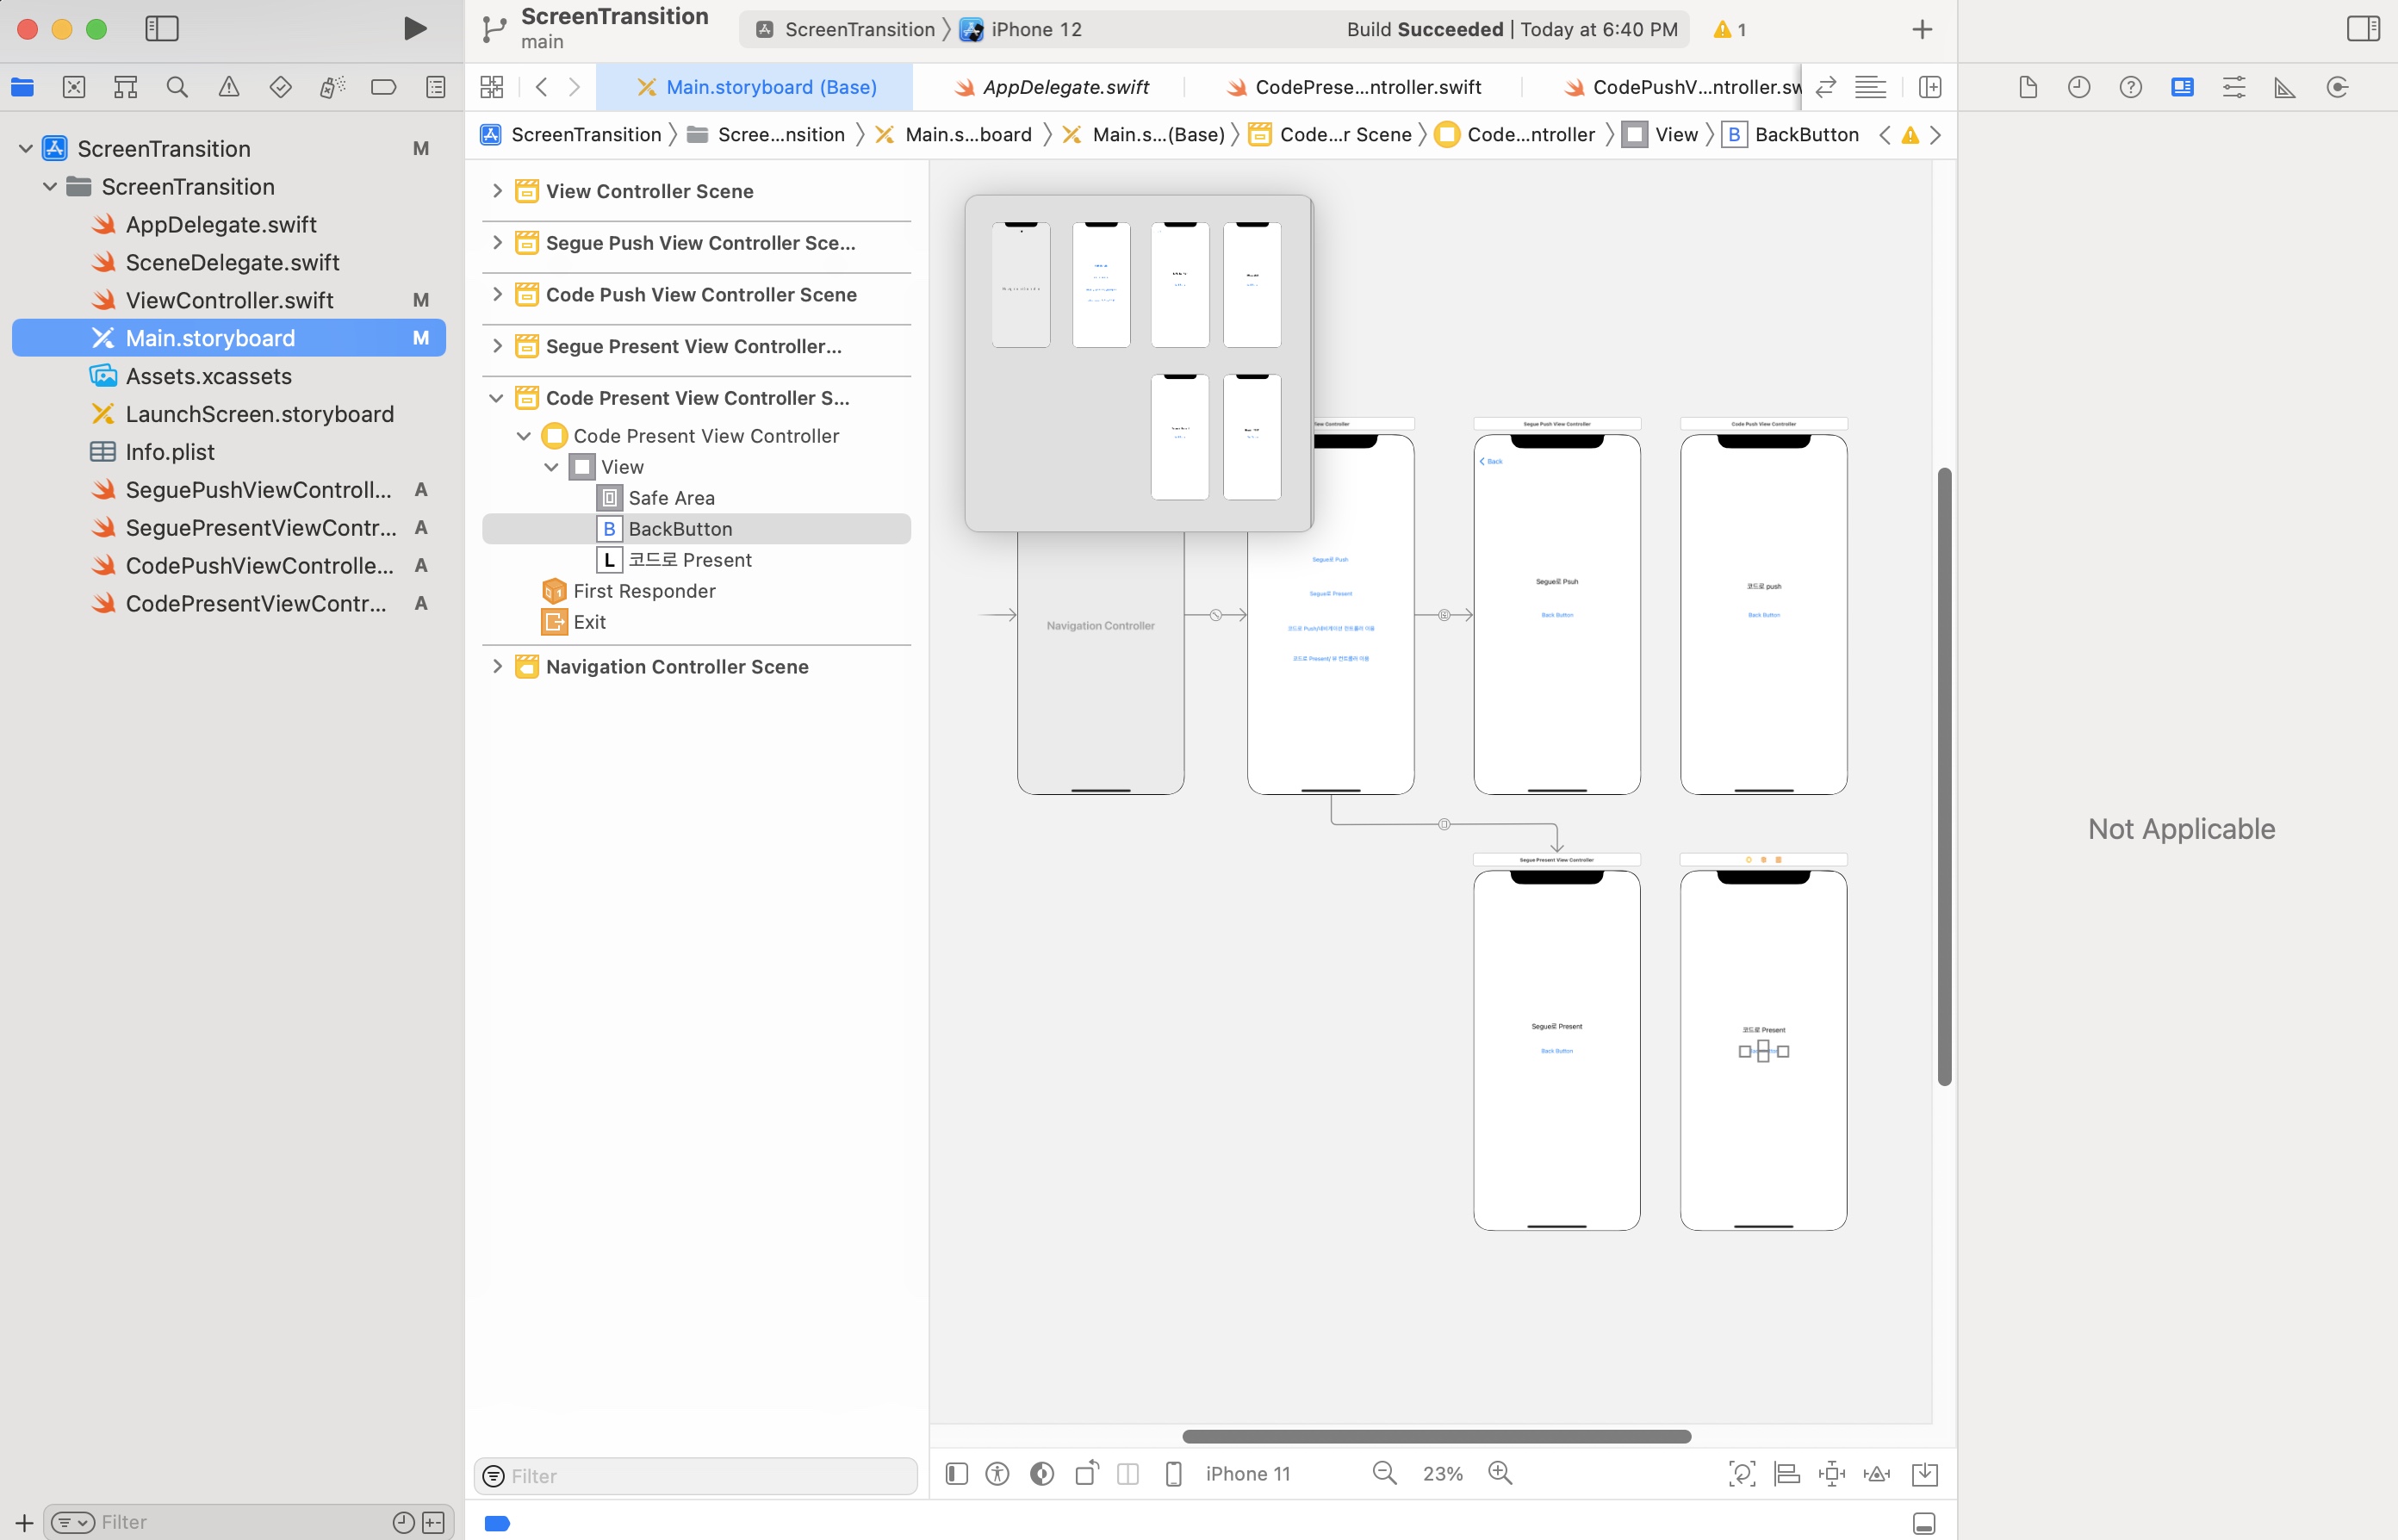Show the Size inspector ruler icon

click(x=2284, y=87)
